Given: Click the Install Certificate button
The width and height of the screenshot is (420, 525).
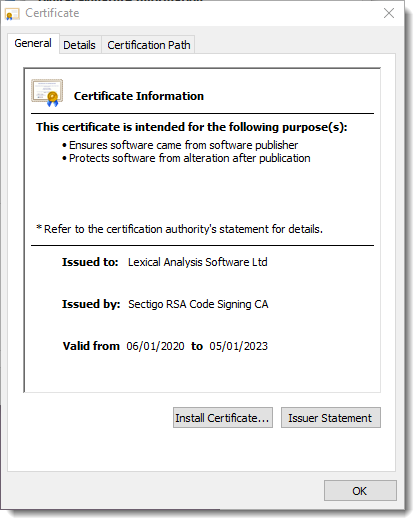Looking at the screenshot, I should pos(223,418).
